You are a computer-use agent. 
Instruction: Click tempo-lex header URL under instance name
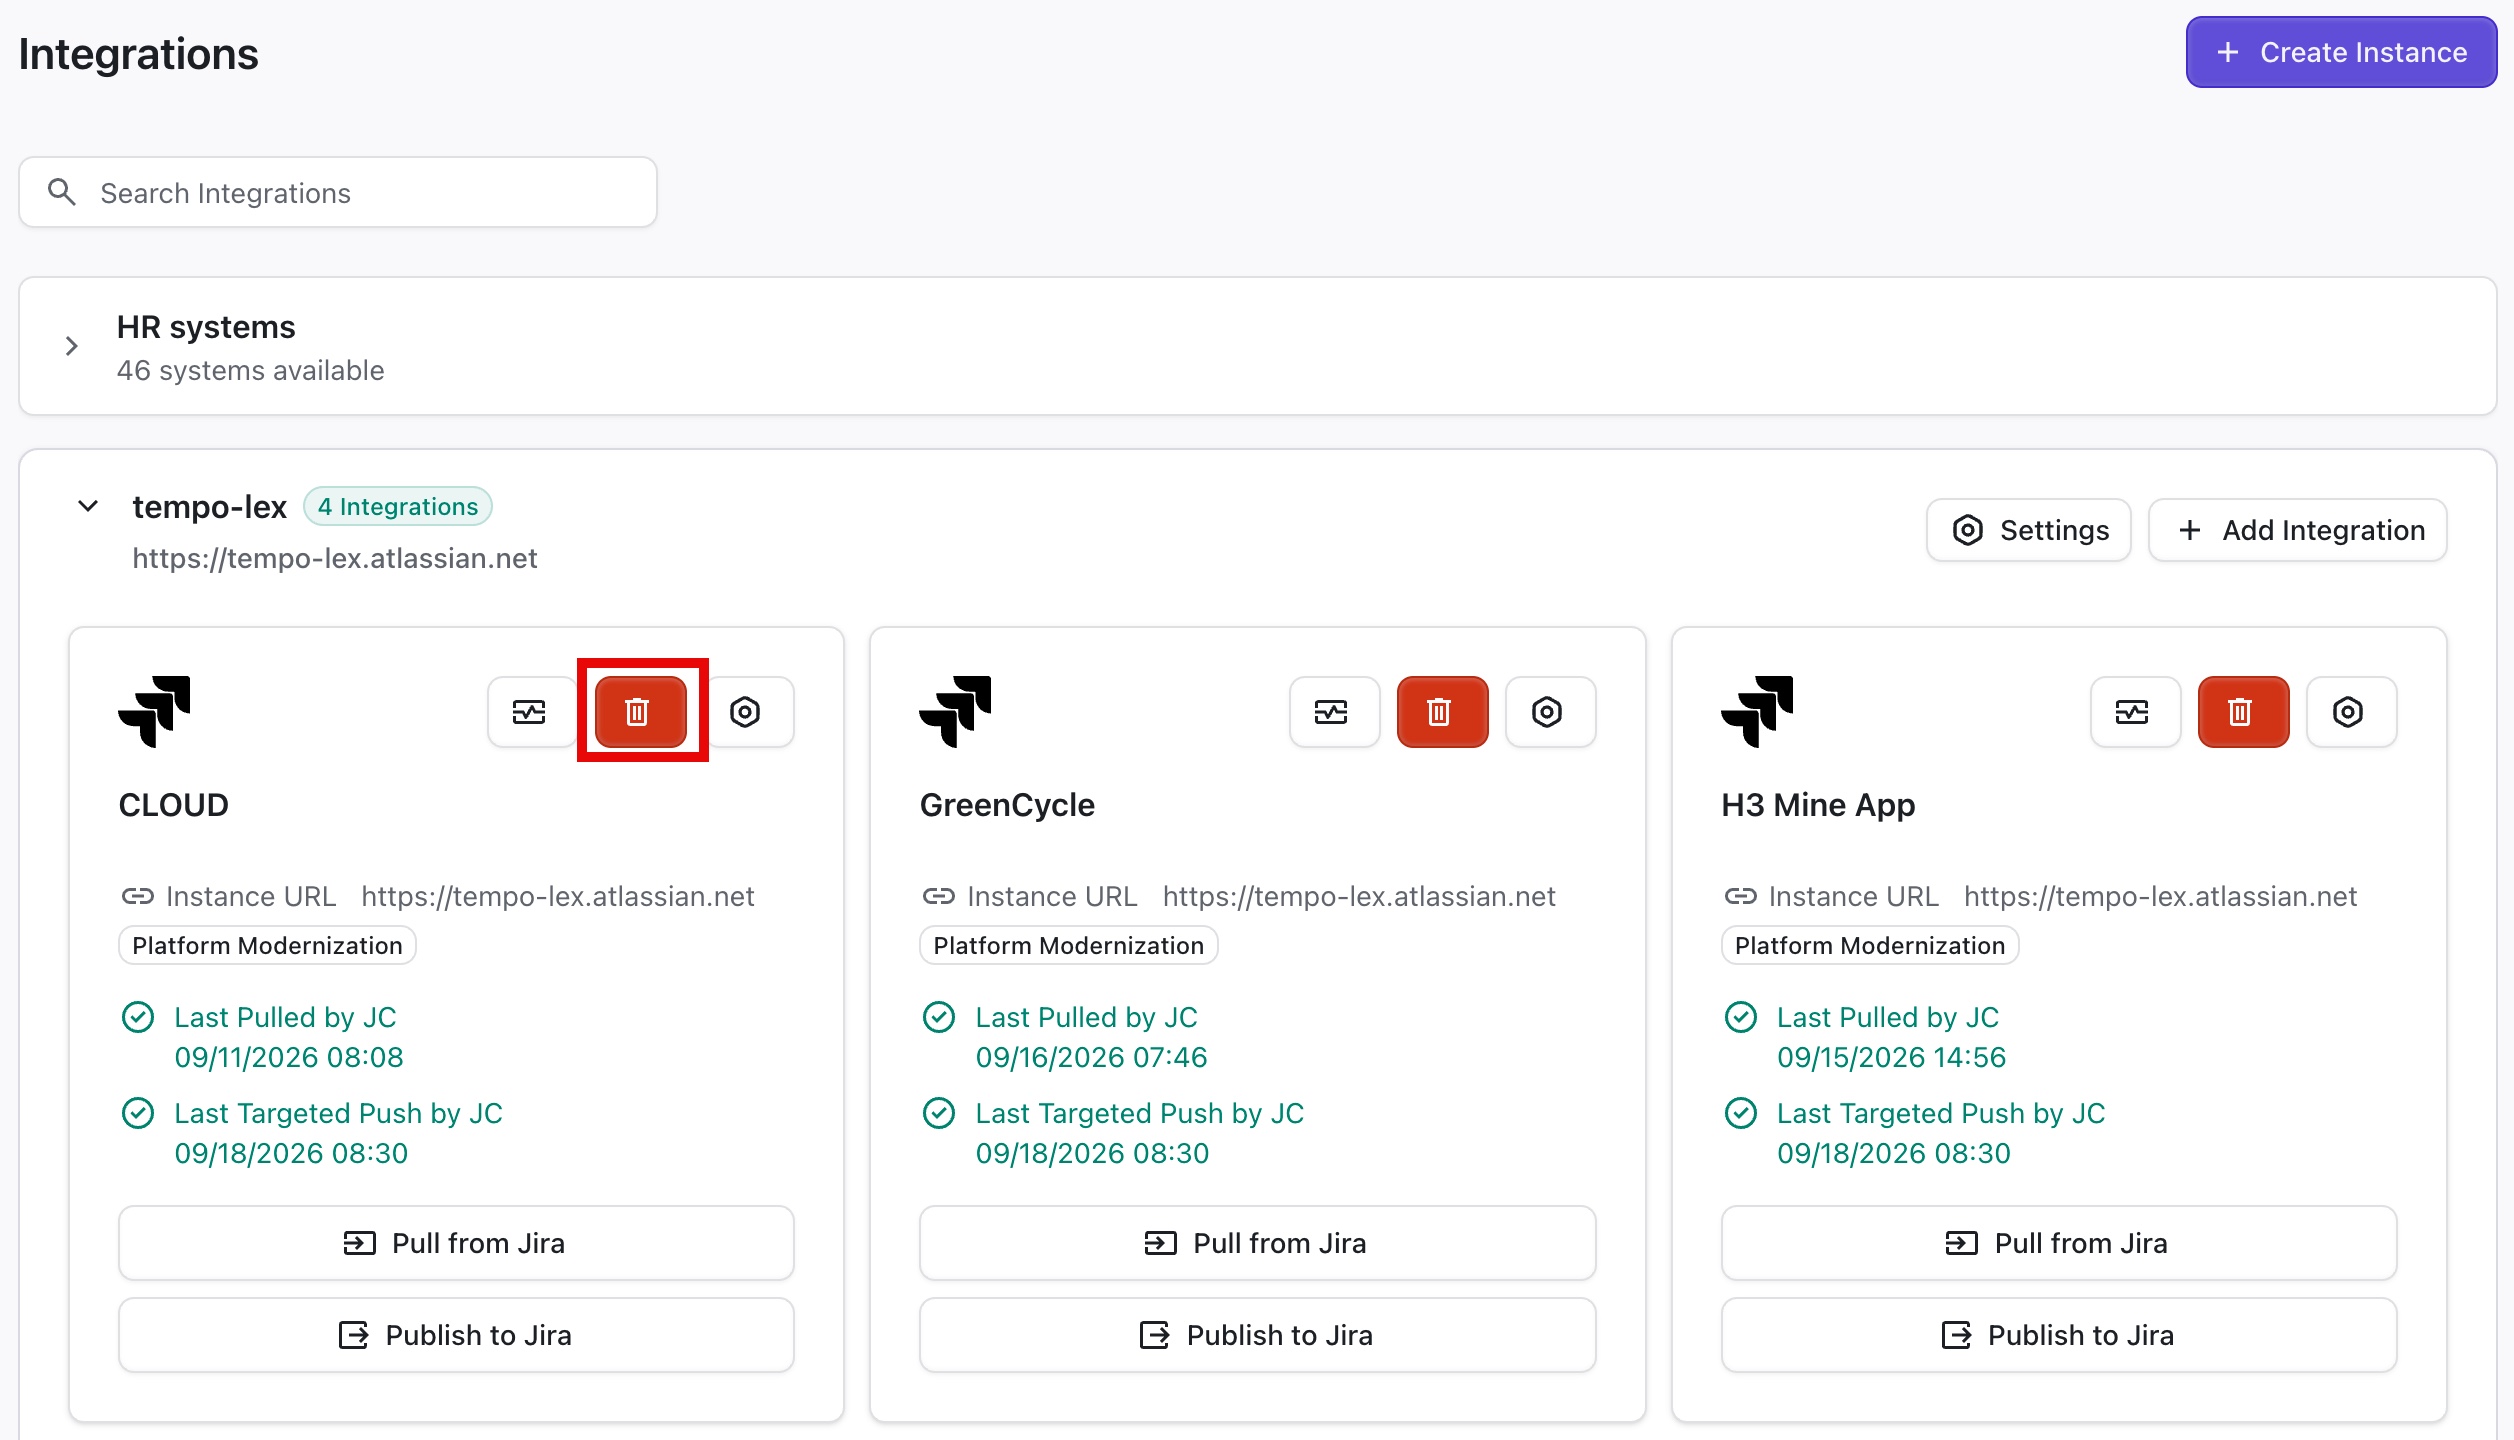point(335,558)
